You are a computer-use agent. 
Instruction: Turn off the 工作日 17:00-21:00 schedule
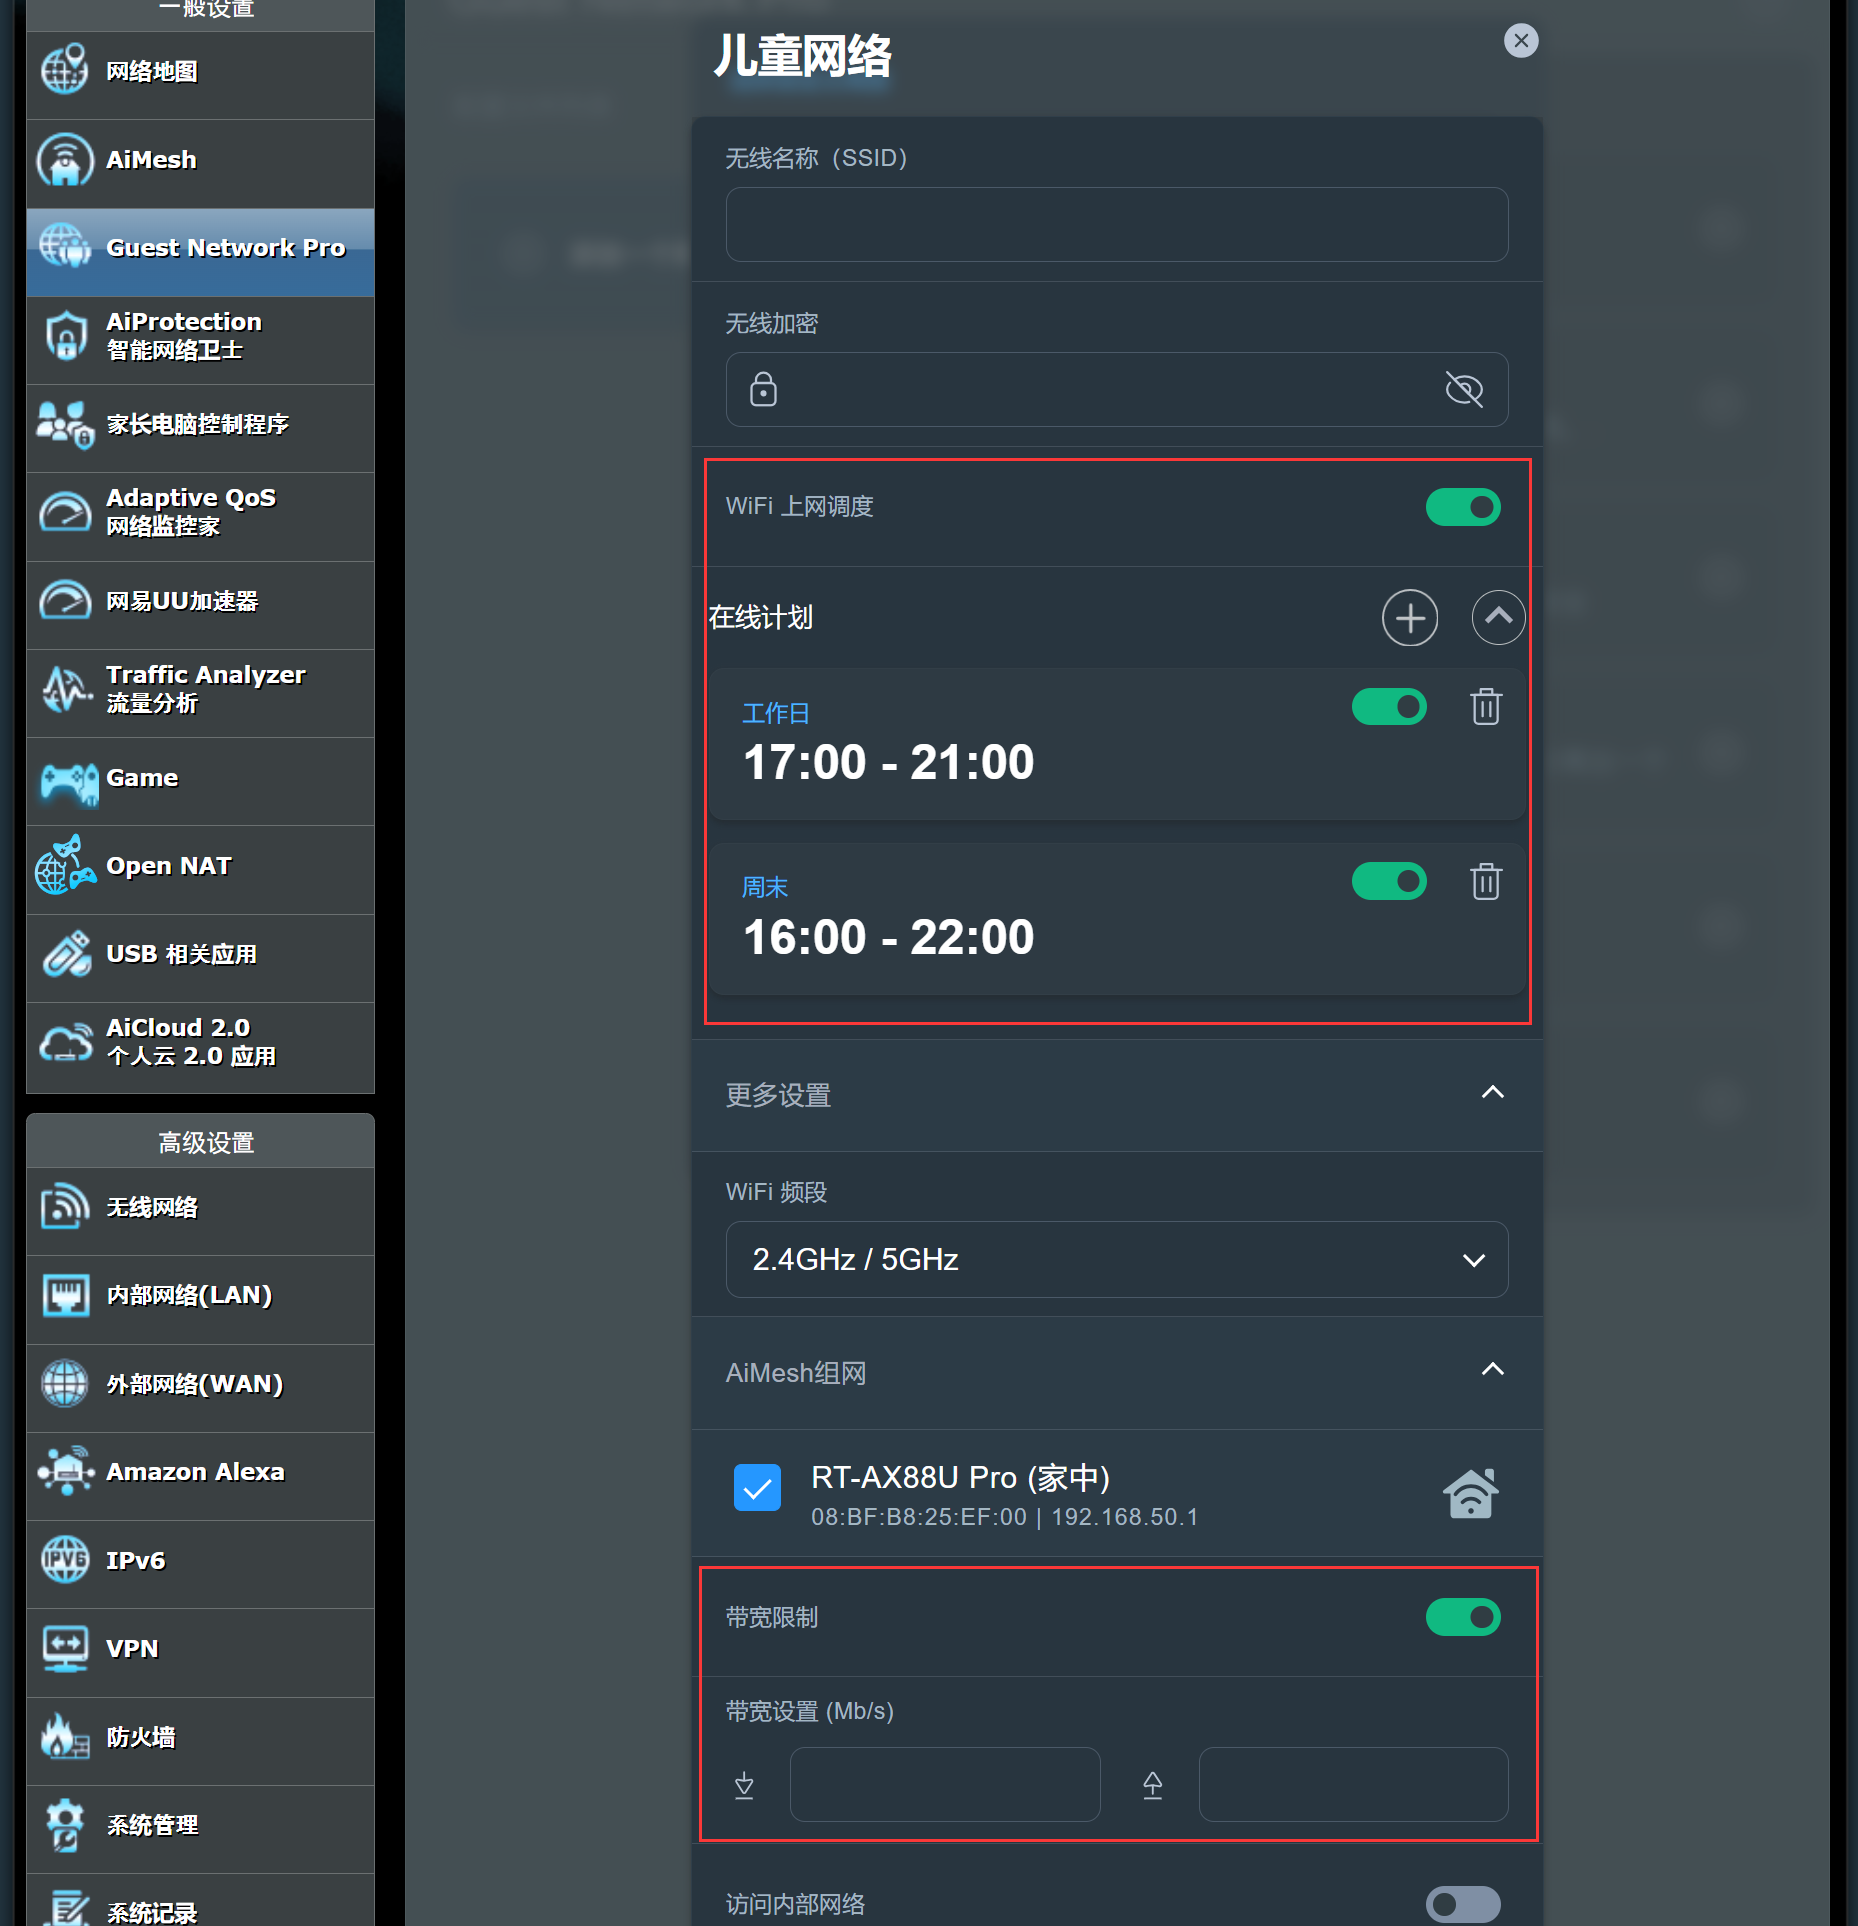(1389, 707)
